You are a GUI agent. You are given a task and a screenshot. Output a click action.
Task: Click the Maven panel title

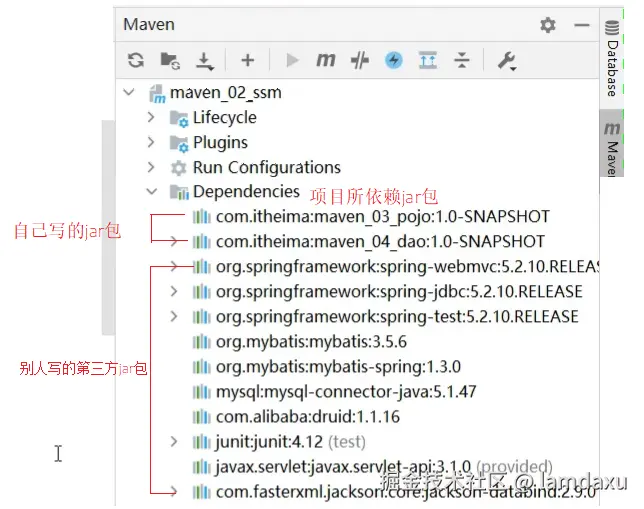[x=149, y=25]
